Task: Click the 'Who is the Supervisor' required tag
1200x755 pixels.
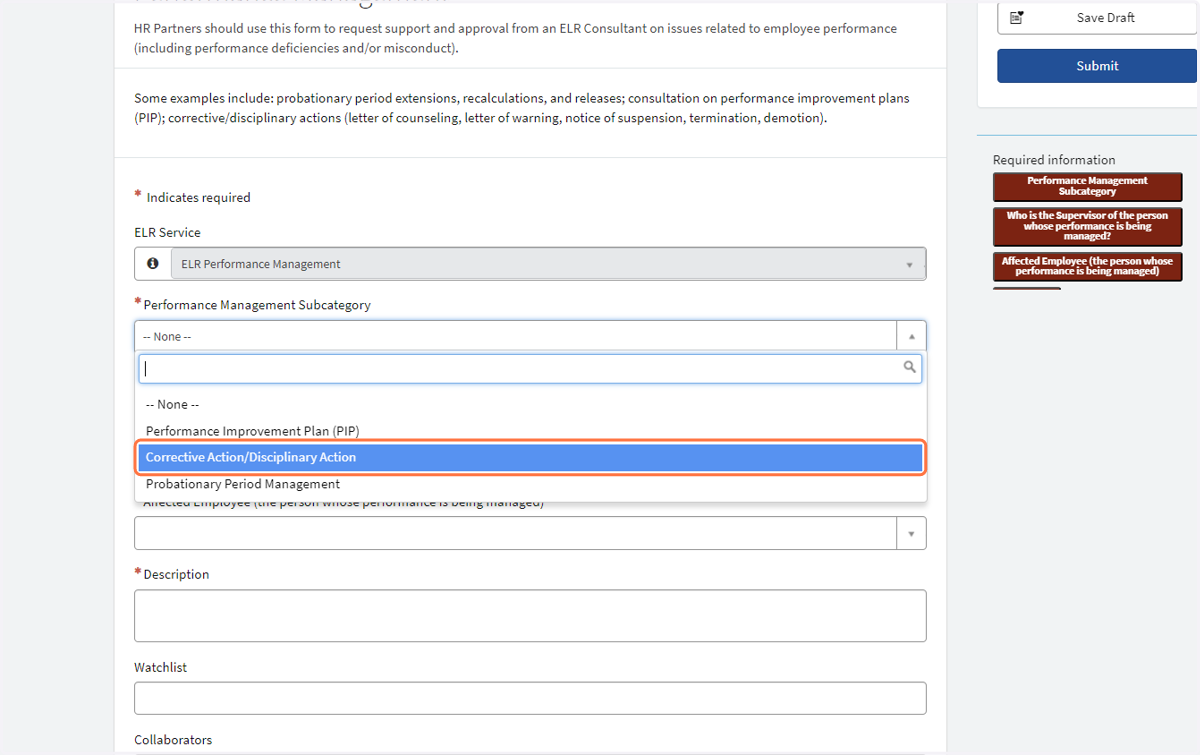Action: [1087, 226]
